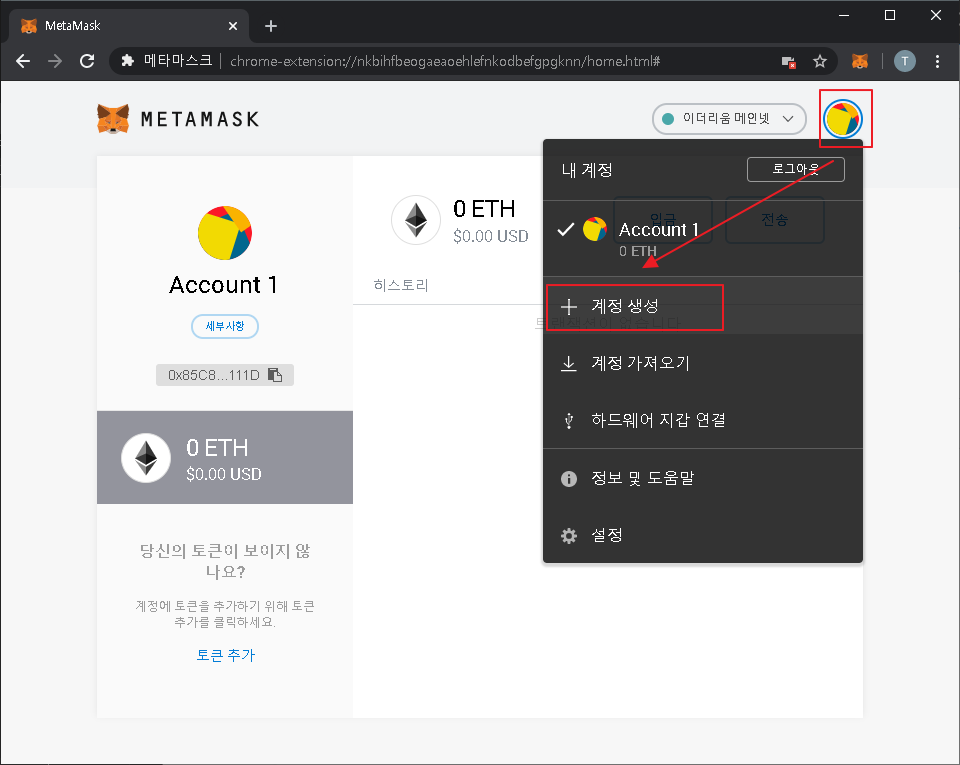Choose 하드웨어 지갑 연결 from the menu

[703, 420]
